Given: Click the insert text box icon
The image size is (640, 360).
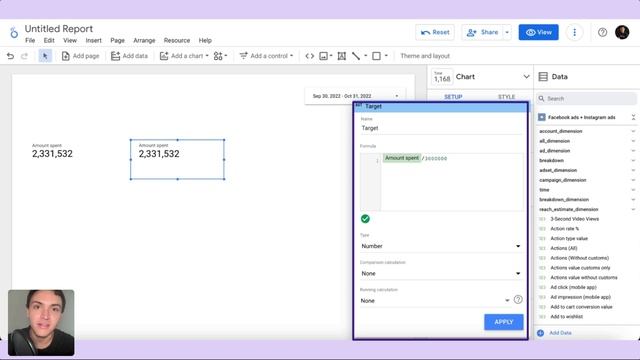Looking at the screenshot, I should (x=342, y=56).
